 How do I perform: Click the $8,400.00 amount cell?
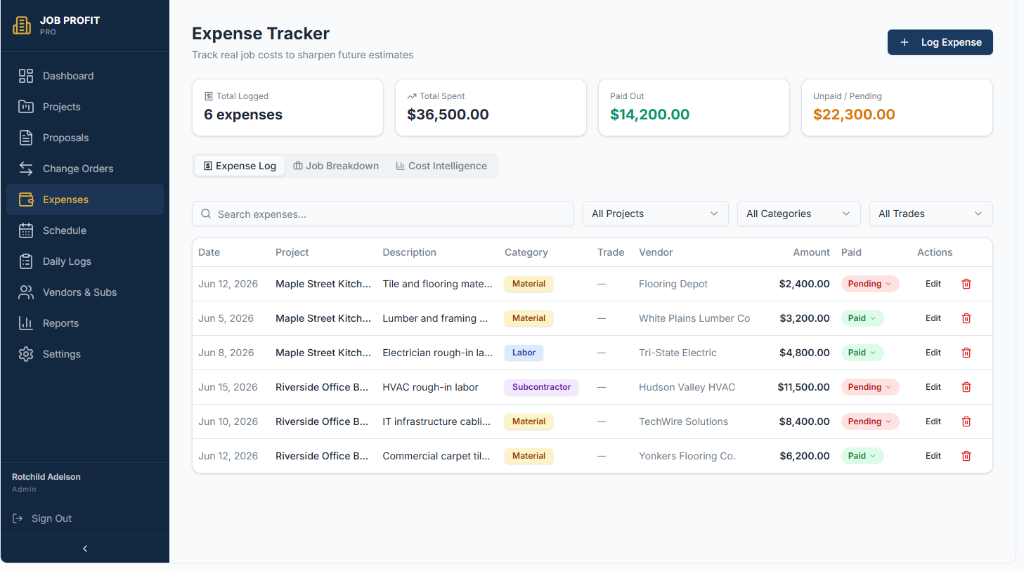pos(804,421)
